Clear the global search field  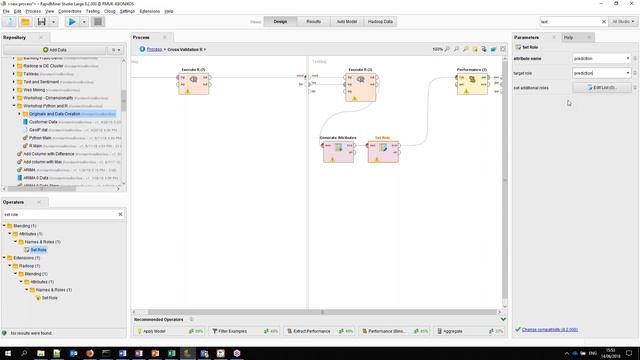(x=604, y=22)
